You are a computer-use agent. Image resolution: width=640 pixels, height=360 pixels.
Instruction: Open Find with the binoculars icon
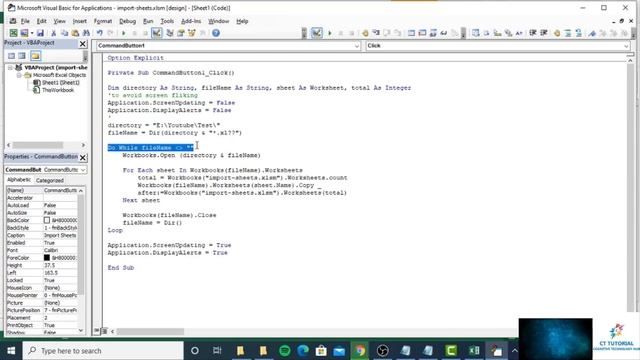click(86, 33)
